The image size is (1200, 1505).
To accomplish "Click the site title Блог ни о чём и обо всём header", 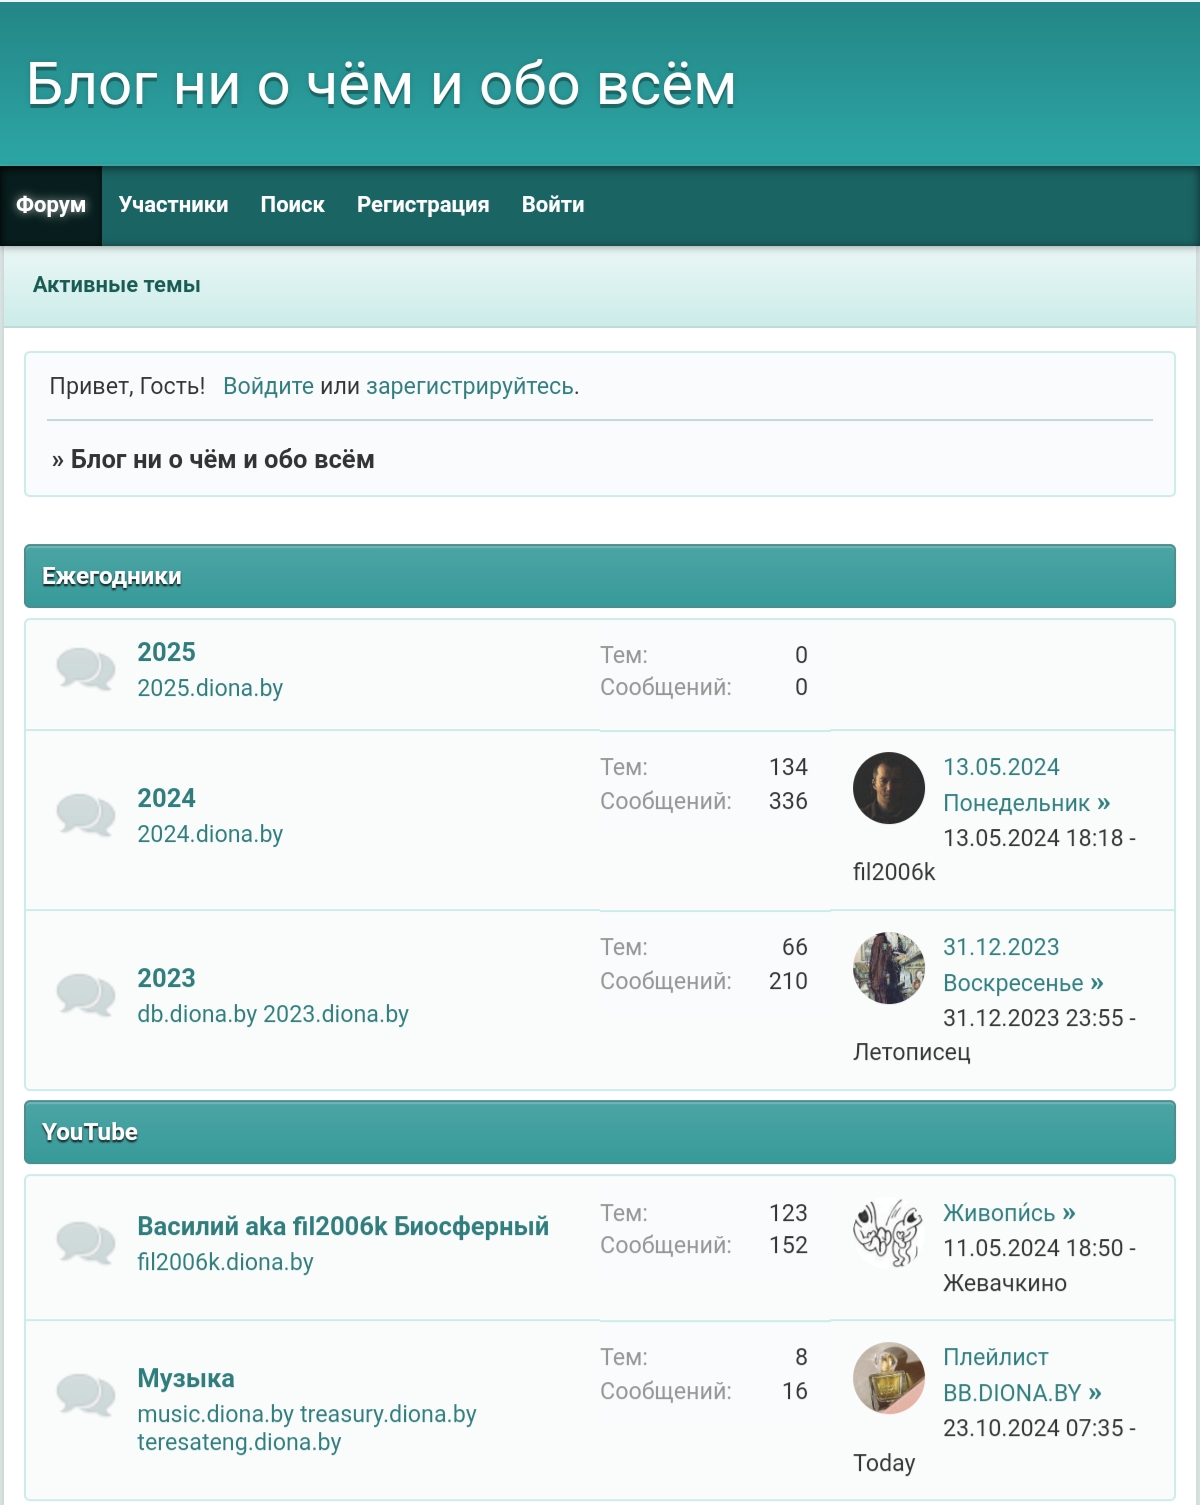I will tap(381, 84).
